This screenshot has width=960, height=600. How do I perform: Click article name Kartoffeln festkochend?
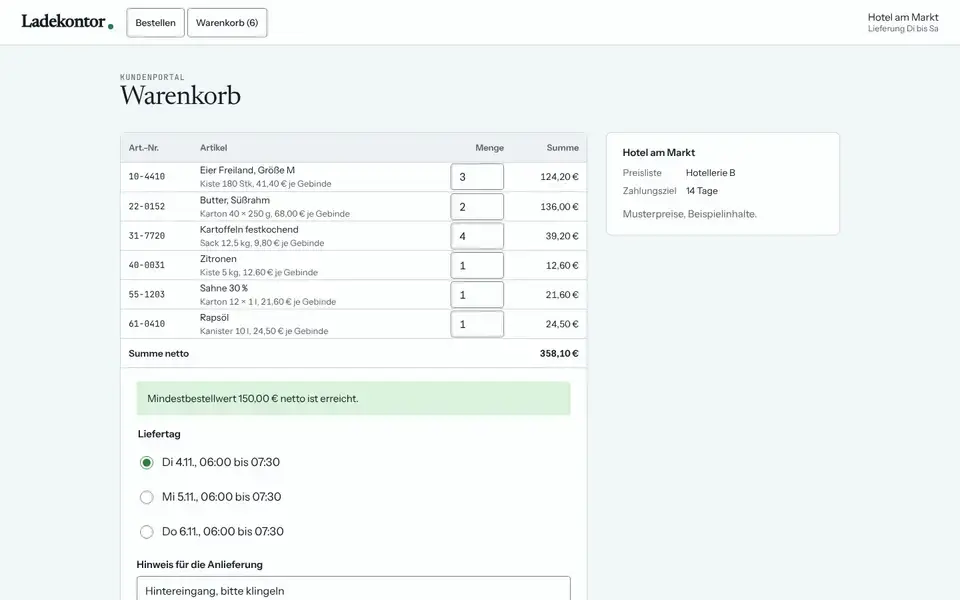[x=249, y=230]
